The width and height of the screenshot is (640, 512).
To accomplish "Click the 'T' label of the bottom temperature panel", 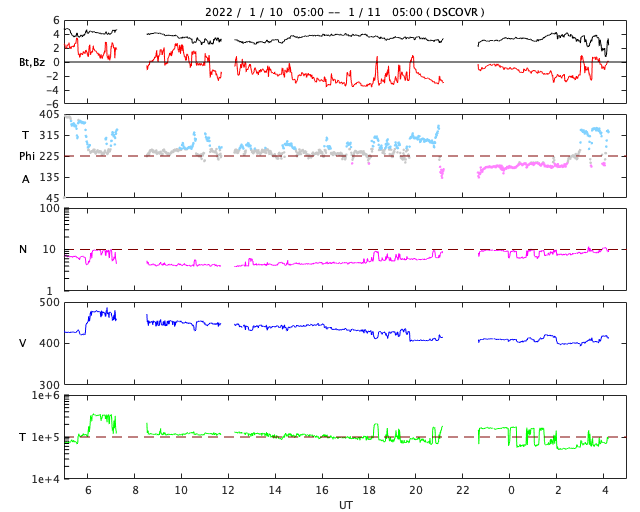I will point(23,437).
